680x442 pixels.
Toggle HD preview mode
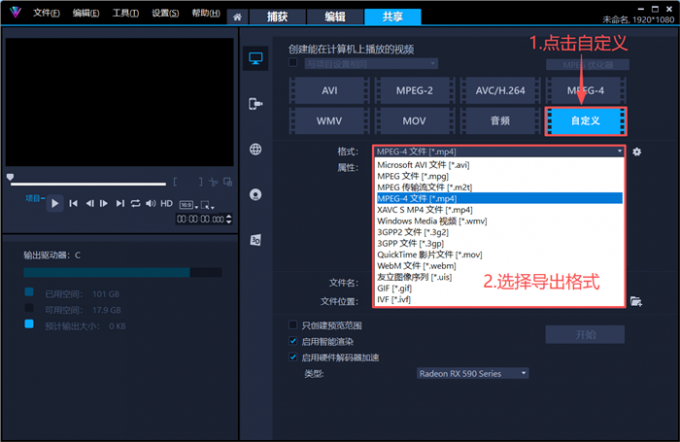[x=167, y=203]
